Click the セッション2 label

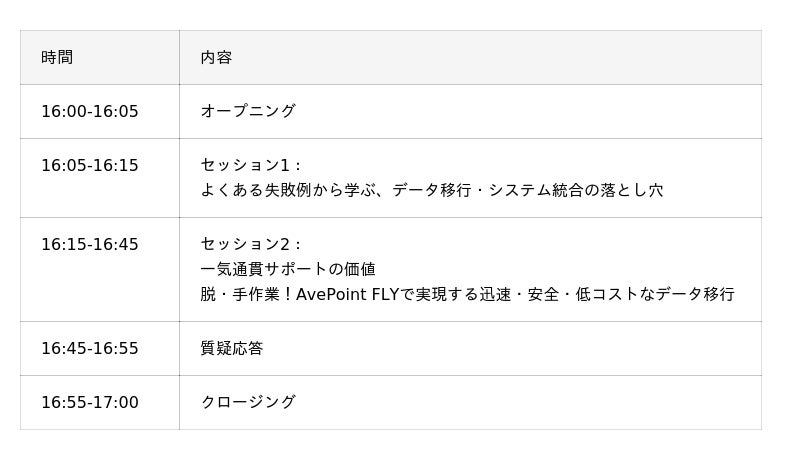click(x=246, y=245)
